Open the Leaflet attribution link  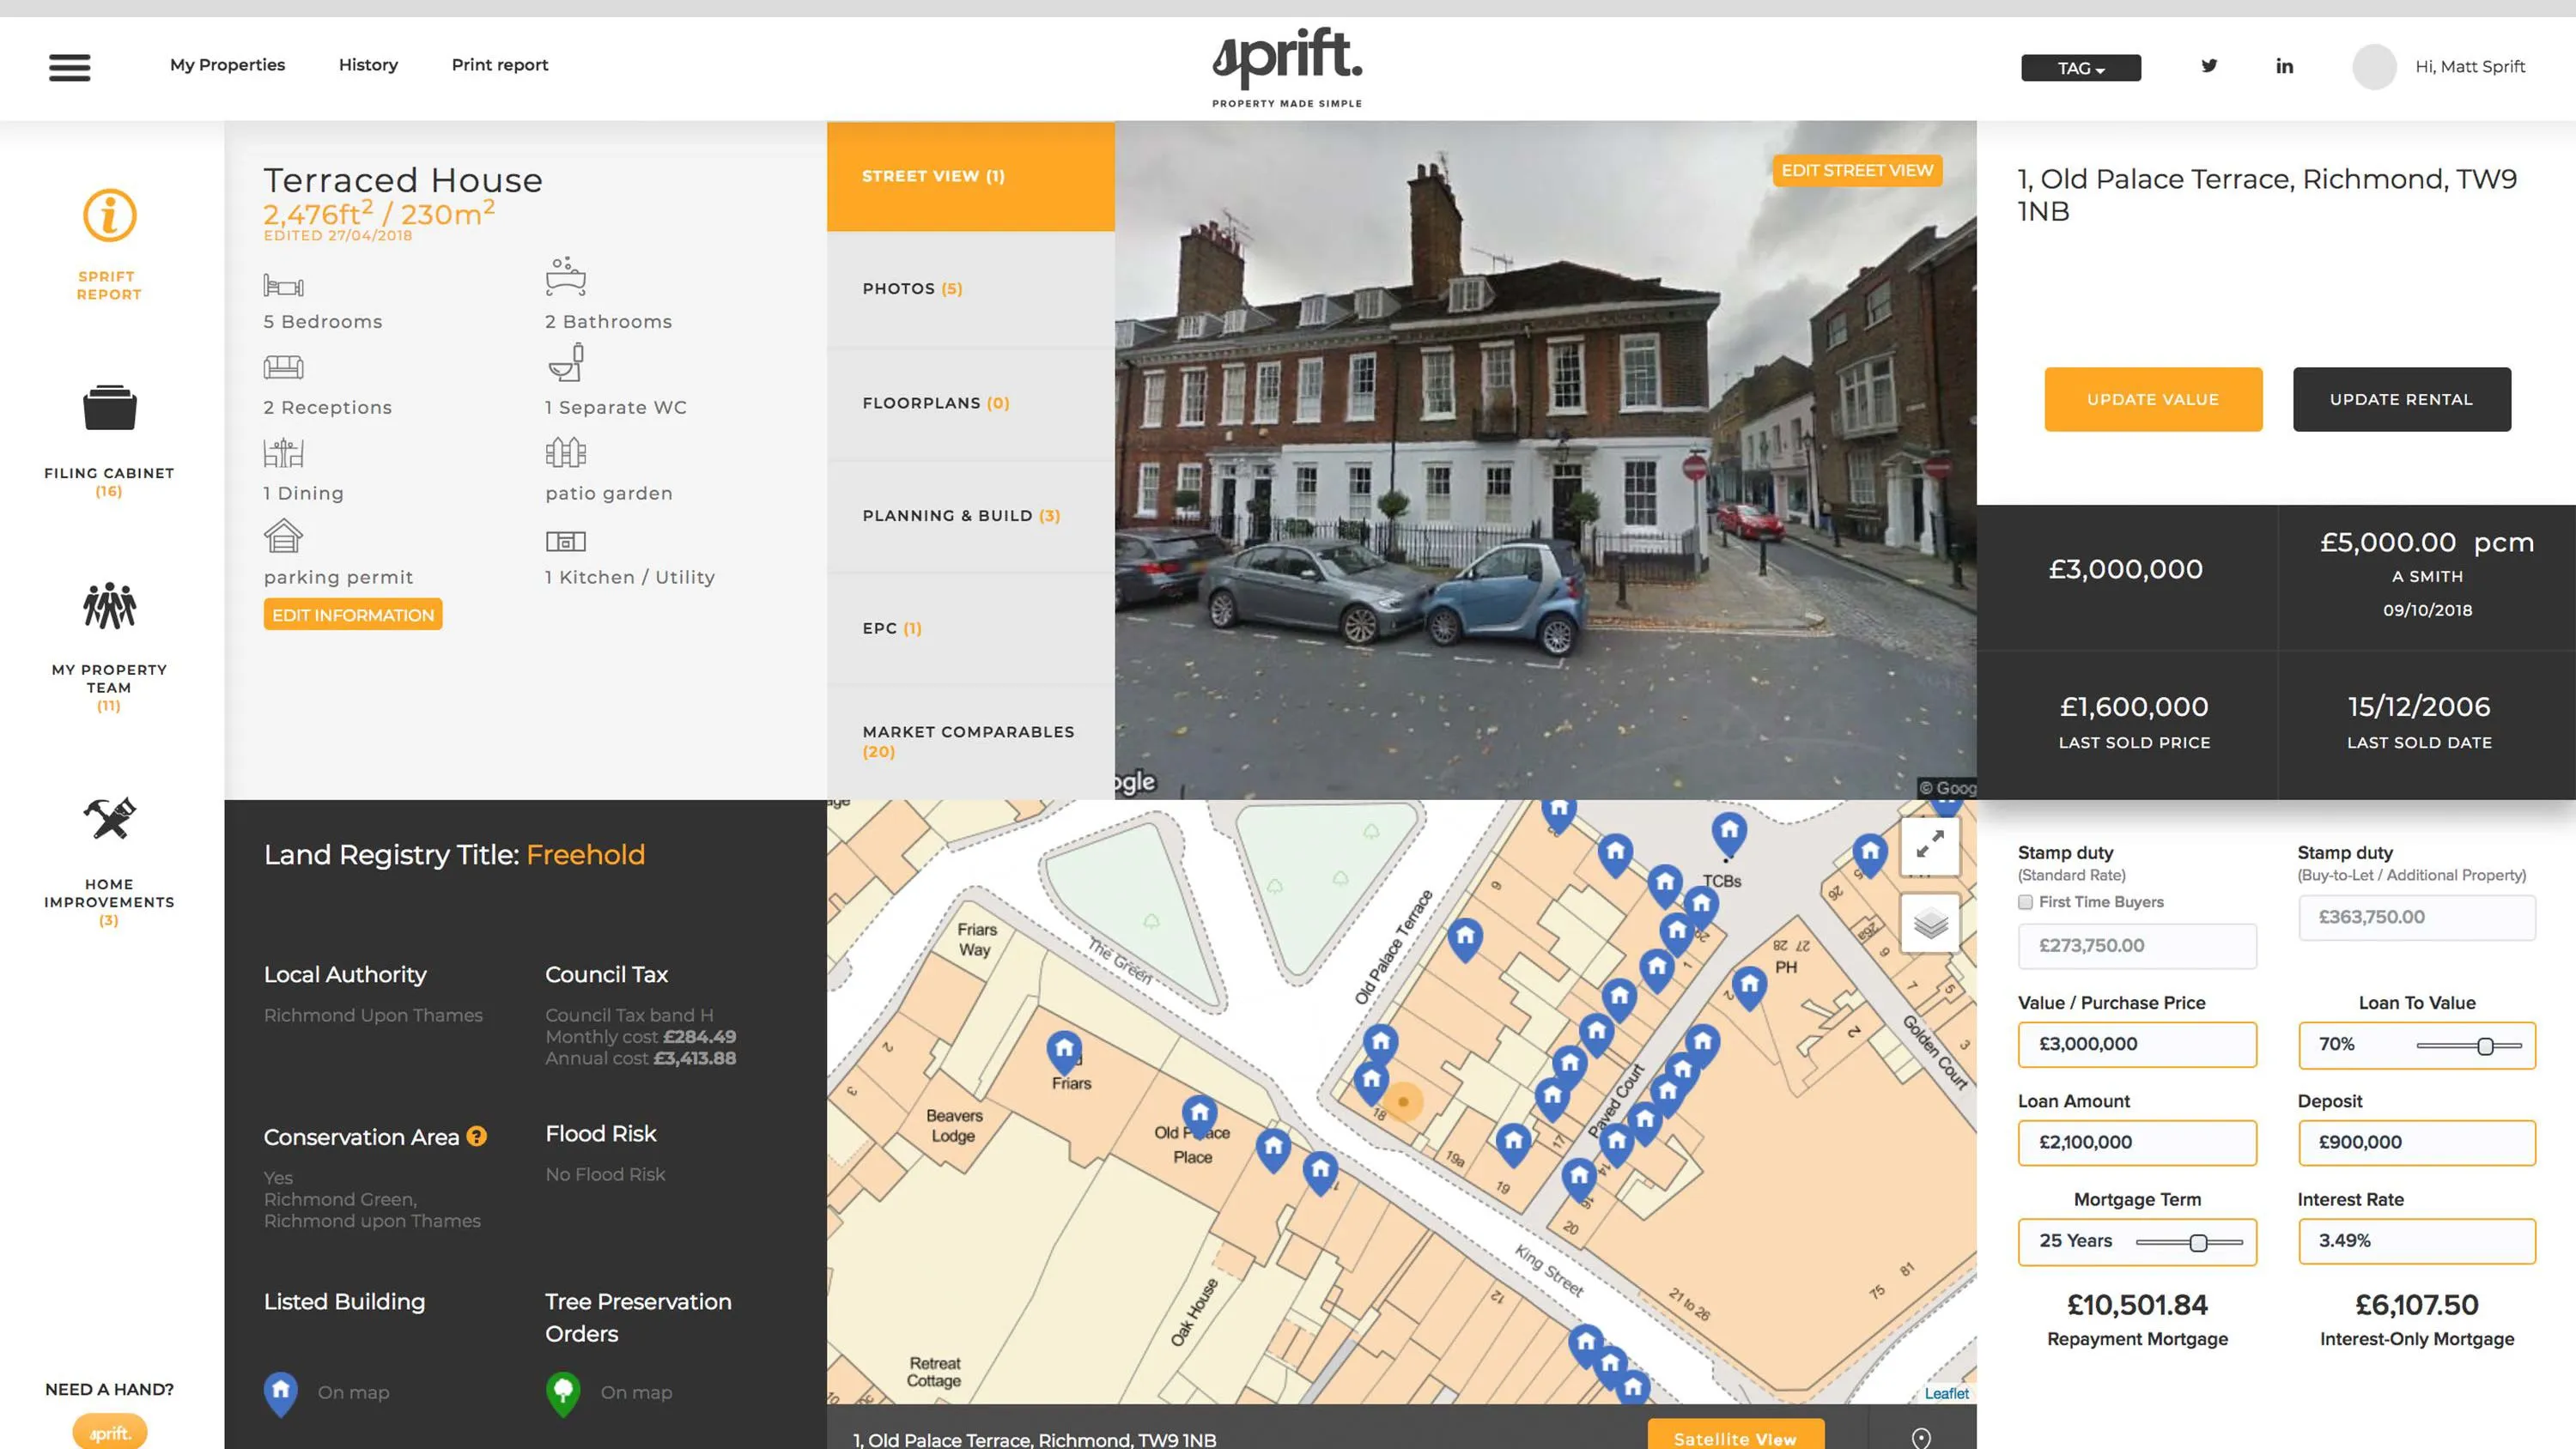[1946, 1393]
